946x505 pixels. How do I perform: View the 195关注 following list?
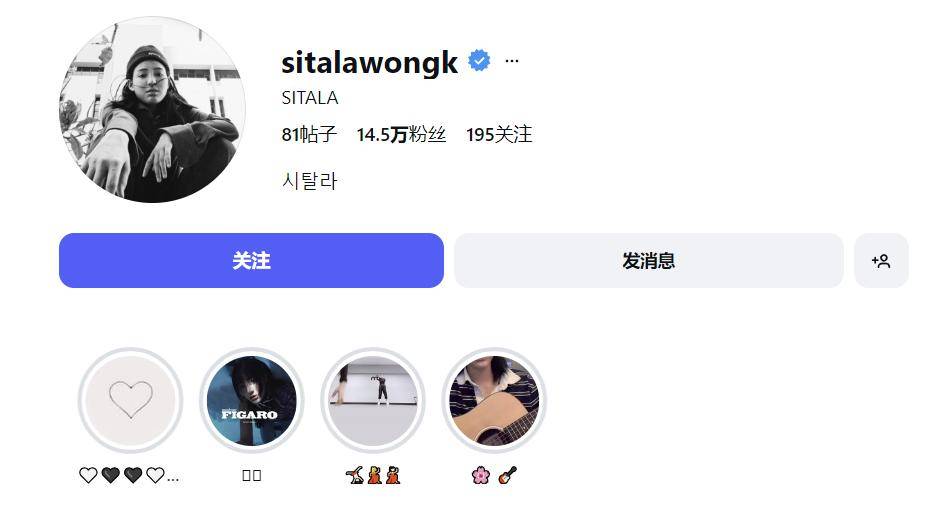tap(499, 134)
